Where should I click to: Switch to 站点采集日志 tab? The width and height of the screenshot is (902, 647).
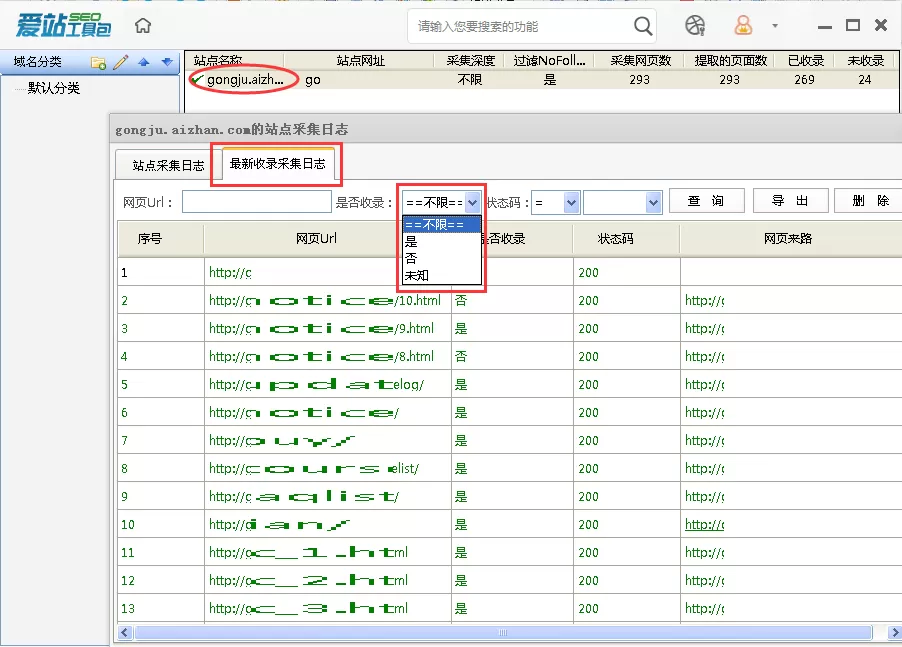[168, 166]
